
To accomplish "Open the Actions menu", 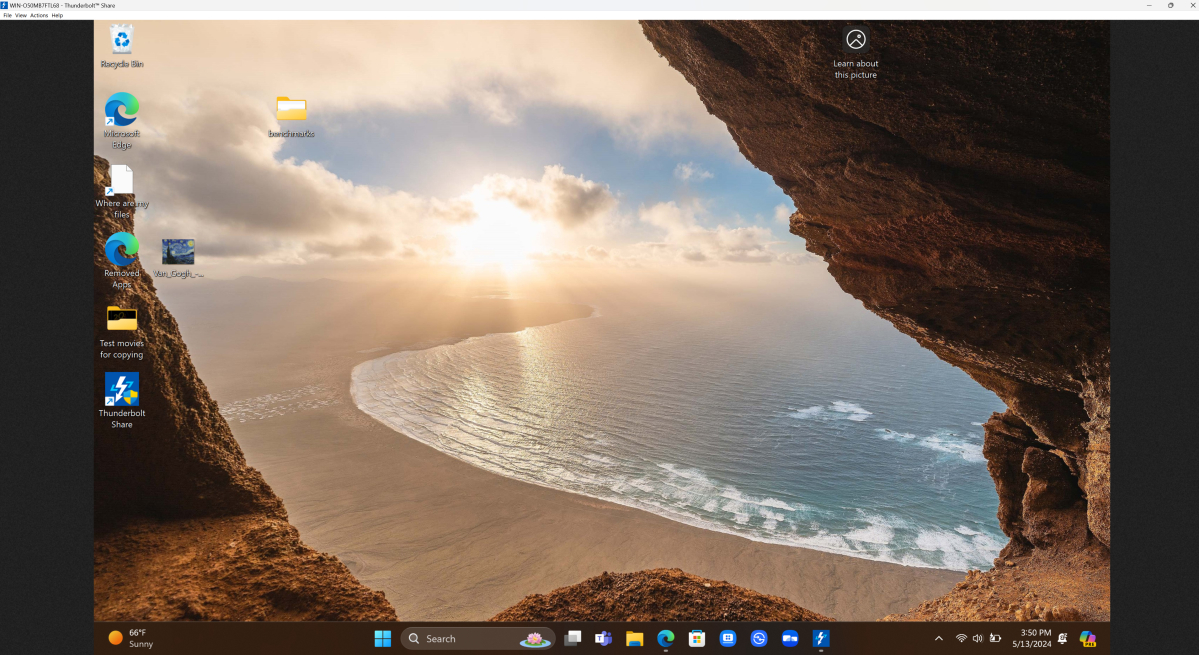I will click(x=39, y=15).
